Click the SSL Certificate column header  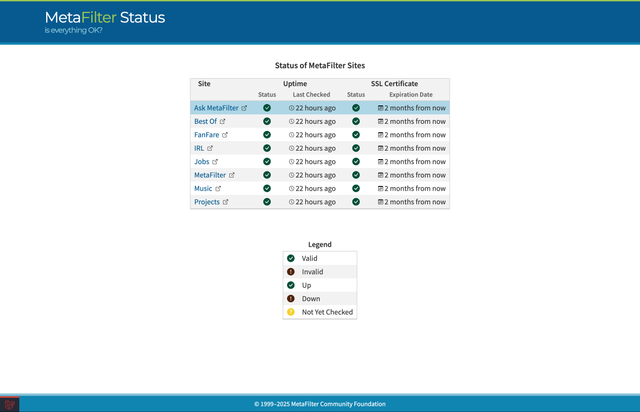[394, 84]
